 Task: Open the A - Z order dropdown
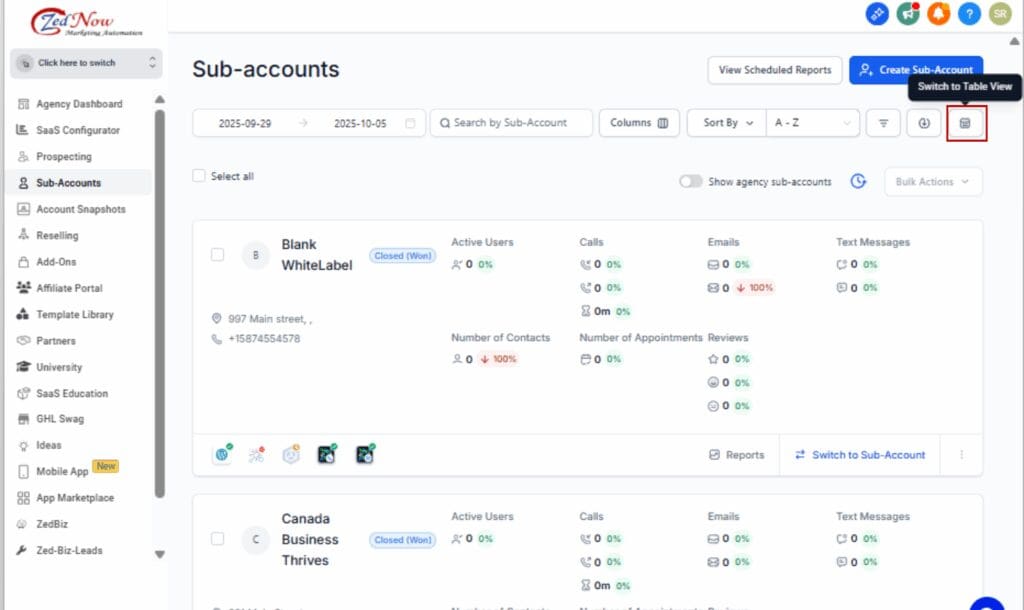tap(812, 123)
